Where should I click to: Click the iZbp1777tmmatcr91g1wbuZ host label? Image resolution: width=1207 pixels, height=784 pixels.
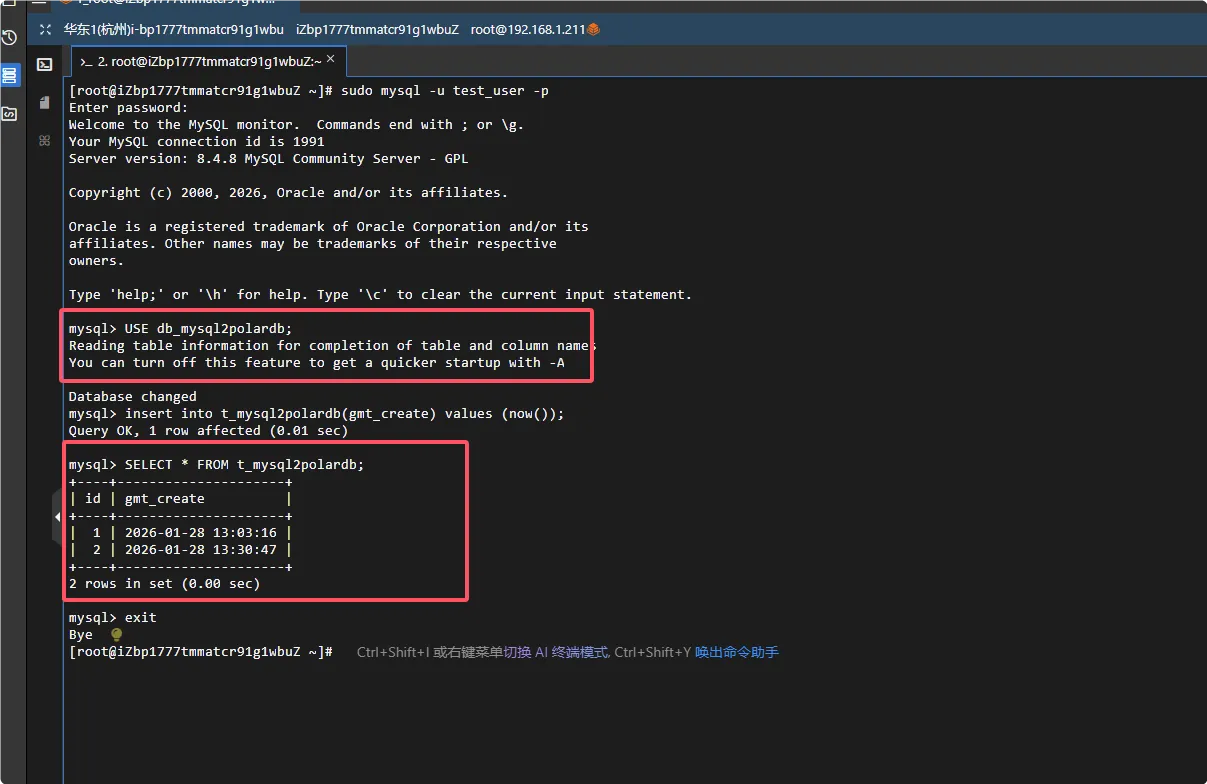377,30
